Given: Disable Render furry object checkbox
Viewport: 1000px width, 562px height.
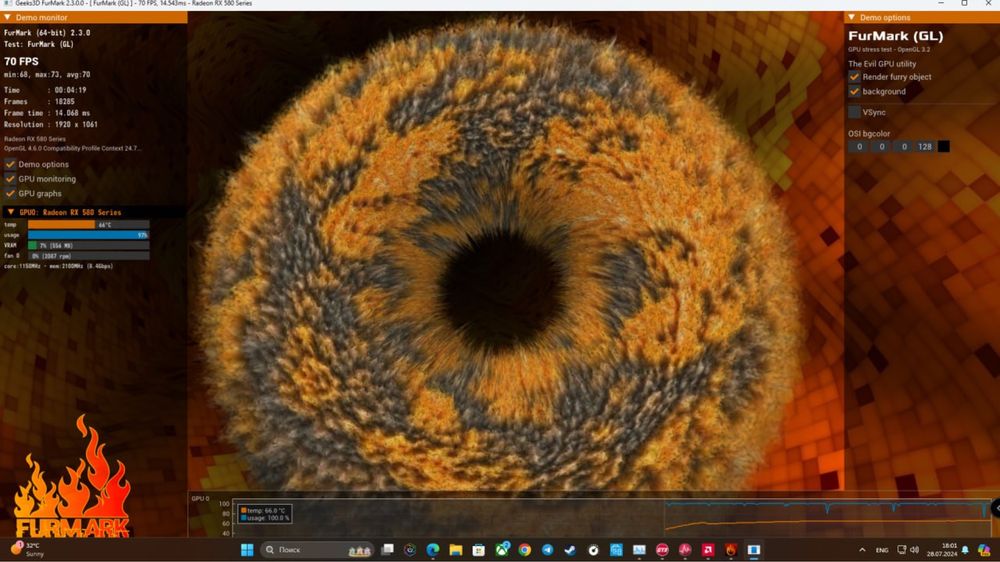Looking at the screenshot, I should click(x=854, y=77).
